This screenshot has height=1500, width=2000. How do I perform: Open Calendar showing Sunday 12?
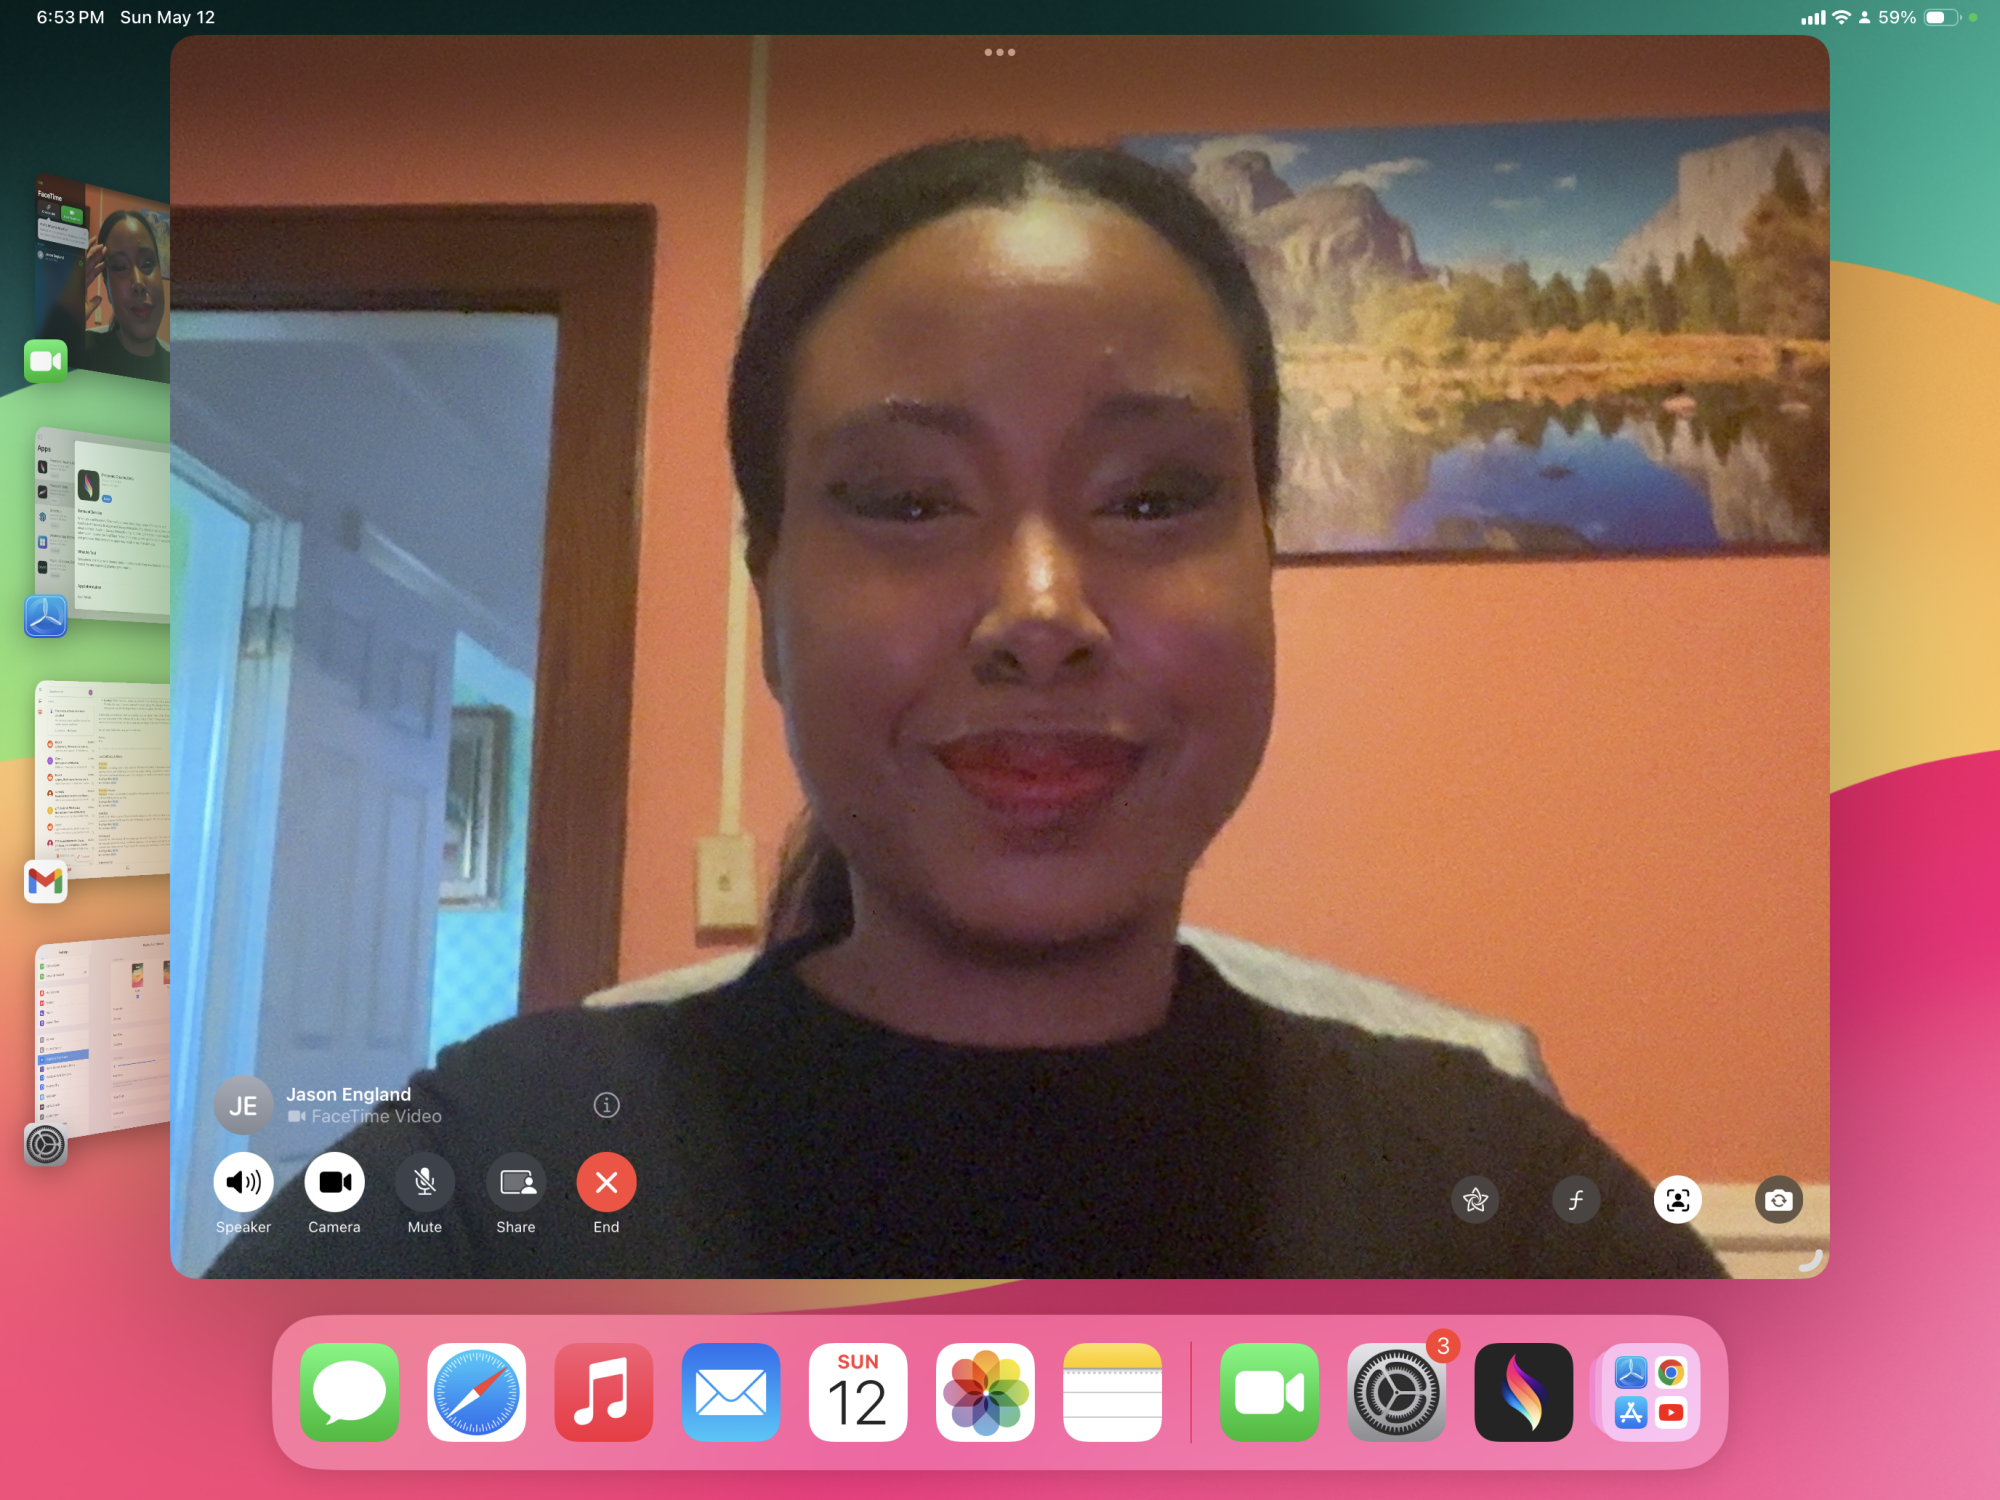pyautogui.click(x=858, y=1391)
